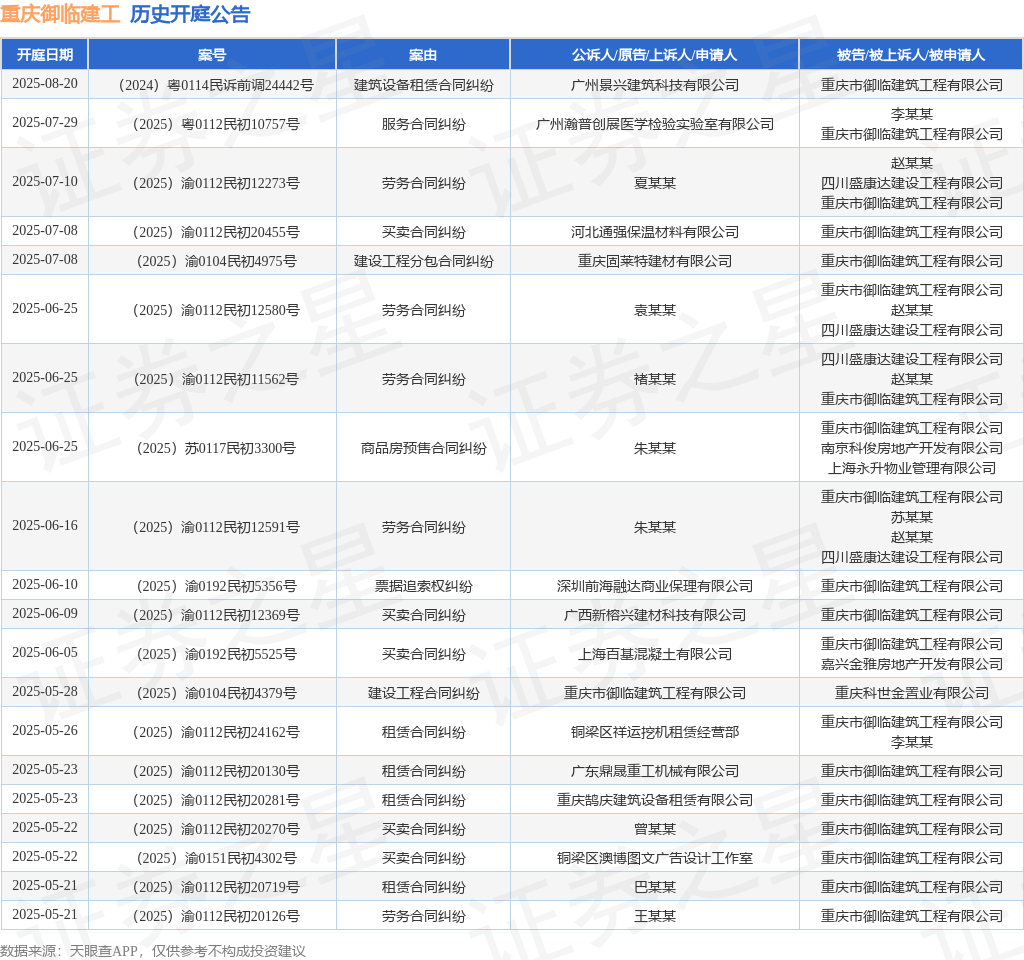Click plaintiff 广州景兴建筑科技有限公司
The height and width of the screenshot is (960, 1024).
click(x=654, y=85)
